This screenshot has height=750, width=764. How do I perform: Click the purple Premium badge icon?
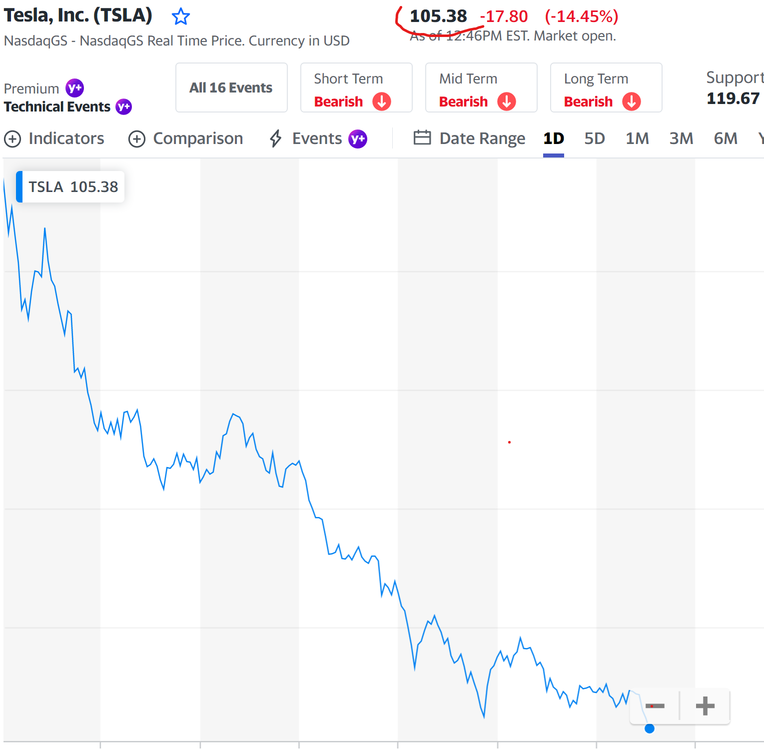coord(74,88)
